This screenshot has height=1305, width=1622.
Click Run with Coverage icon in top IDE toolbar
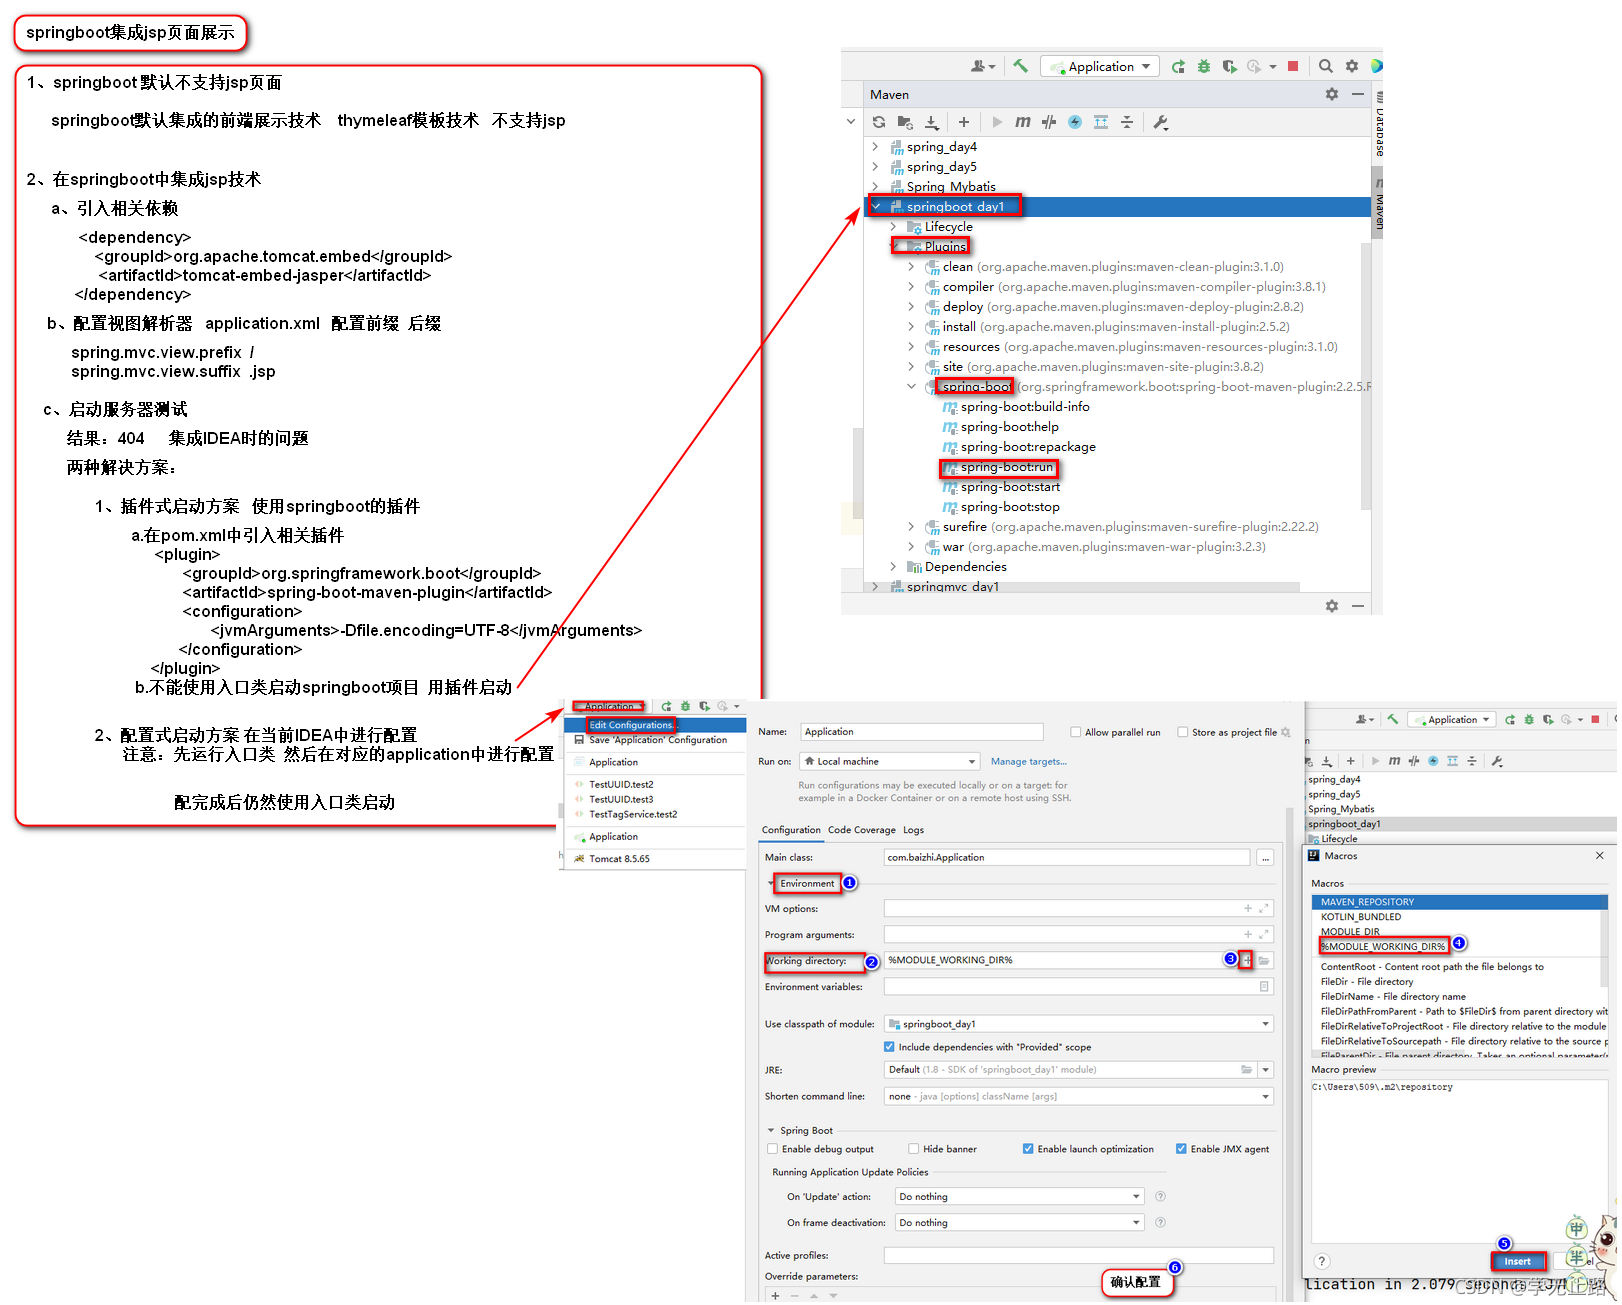pyautogui.click(x=1230, y=66)
